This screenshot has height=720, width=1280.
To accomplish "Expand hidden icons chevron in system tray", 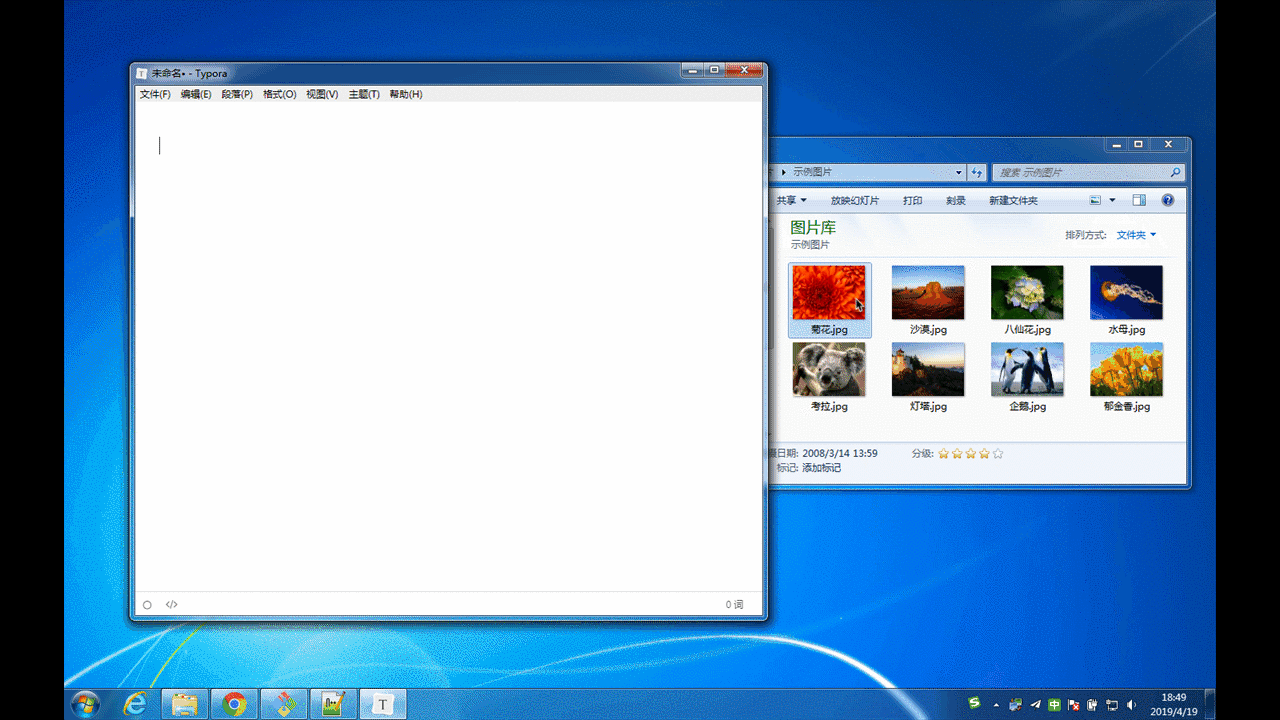I will (x=997, y=706).
